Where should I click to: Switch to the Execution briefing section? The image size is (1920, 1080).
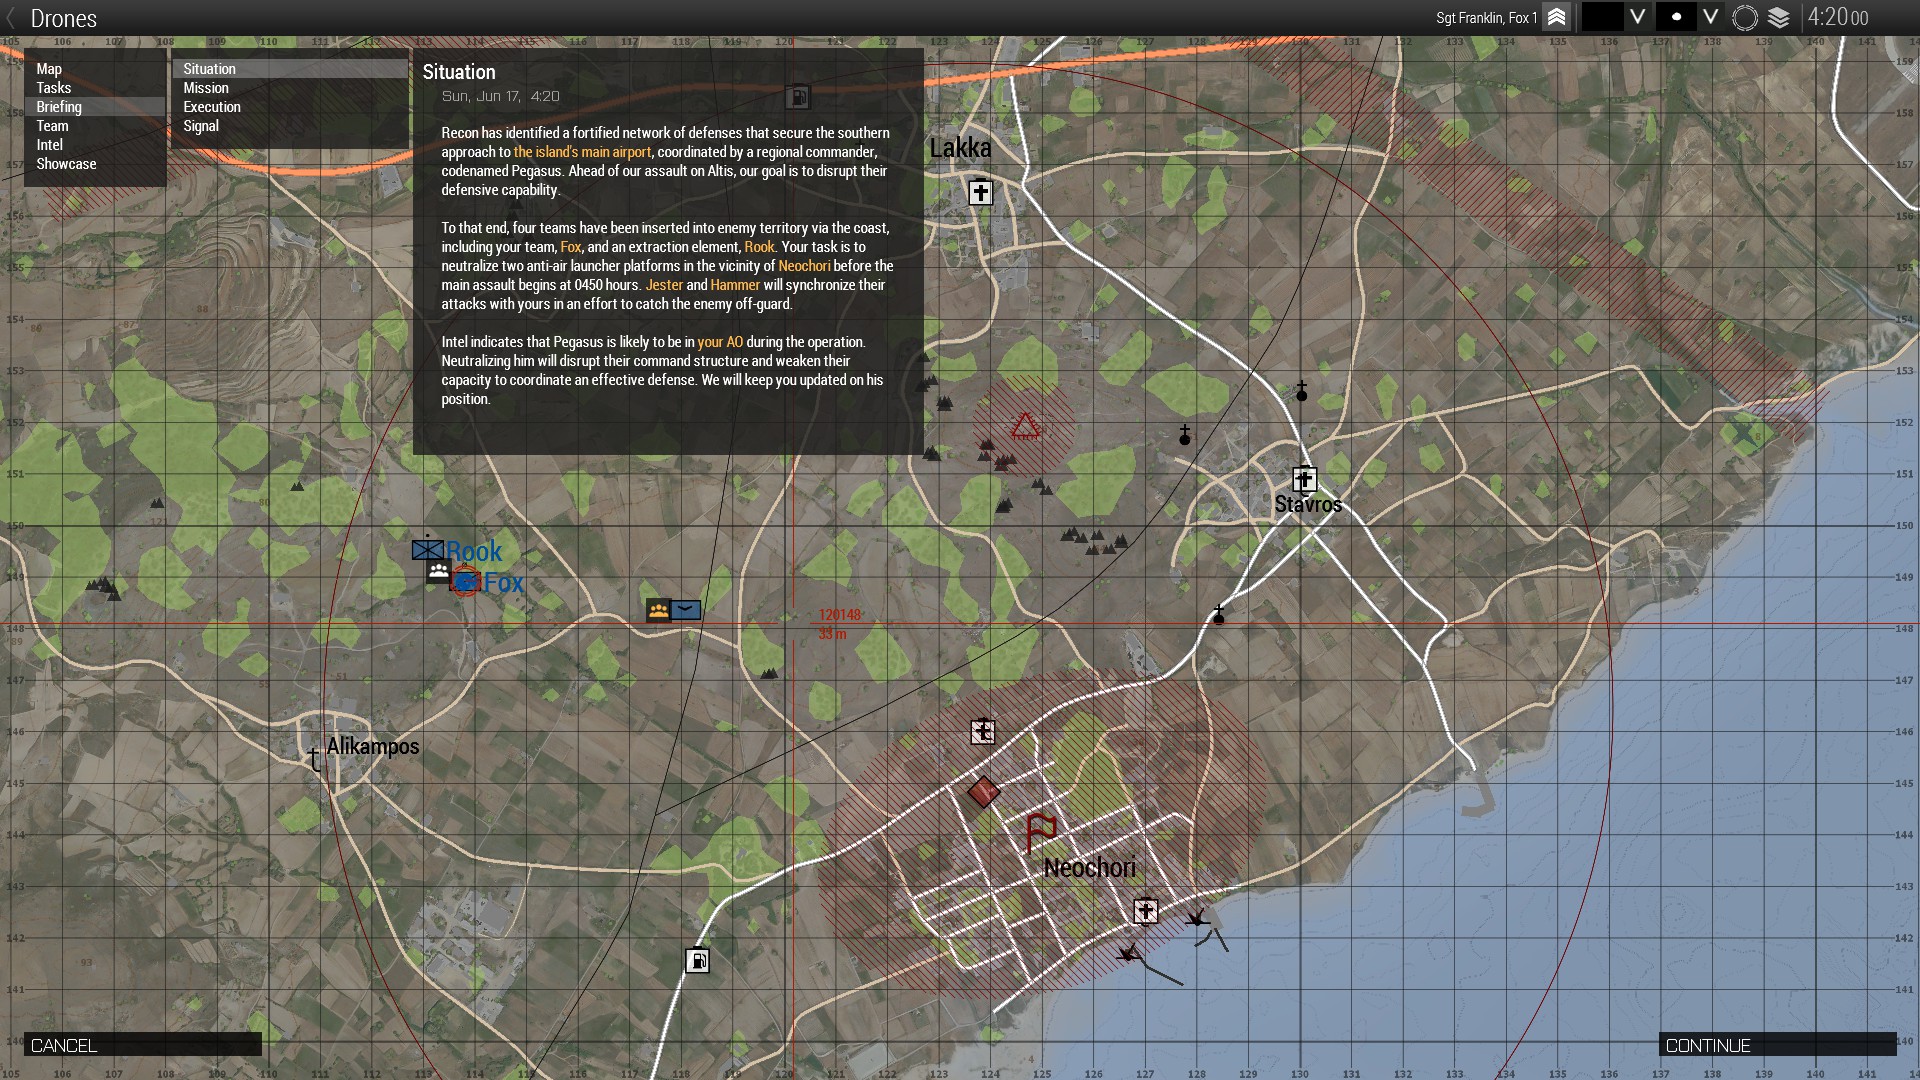click(212, 107)
